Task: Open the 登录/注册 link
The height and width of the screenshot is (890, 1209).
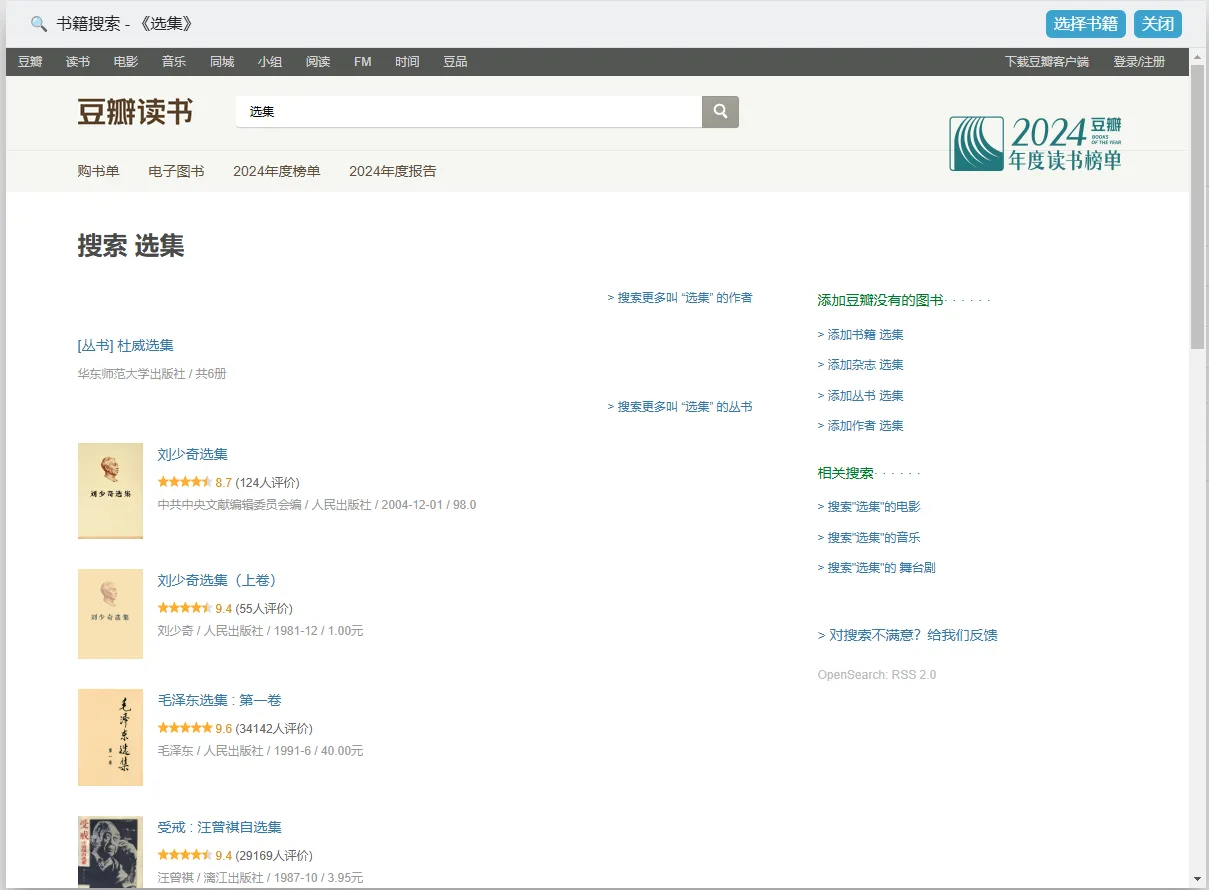Action: (1140, 61)
